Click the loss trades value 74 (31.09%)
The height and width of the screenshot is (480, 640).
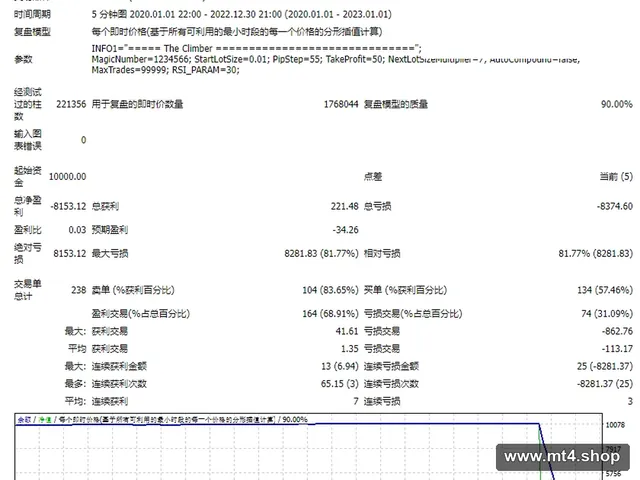607,313
